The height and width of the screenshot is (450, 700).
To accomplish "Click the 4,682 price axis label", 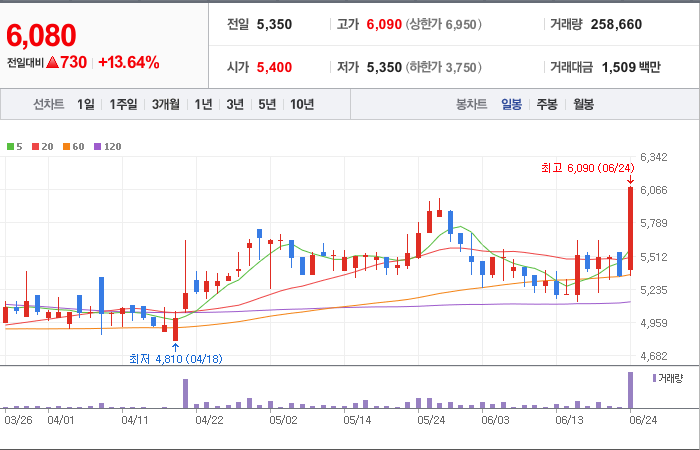I will [654, 356].
